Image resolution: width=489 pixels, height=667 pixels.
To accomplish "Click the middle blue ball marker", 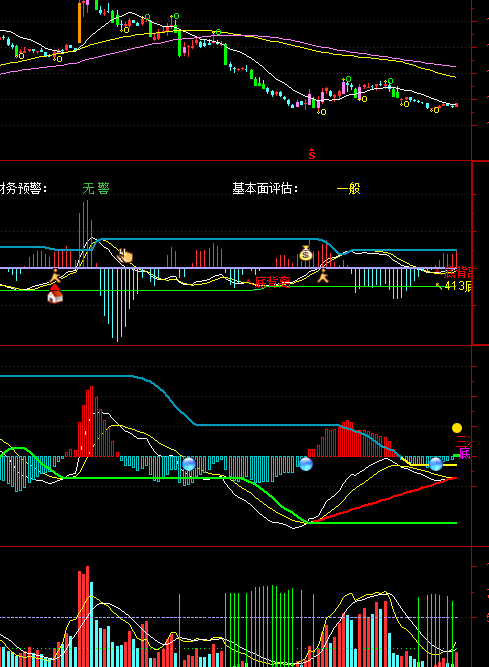I will pyautogui.click(x=306, y=464).
